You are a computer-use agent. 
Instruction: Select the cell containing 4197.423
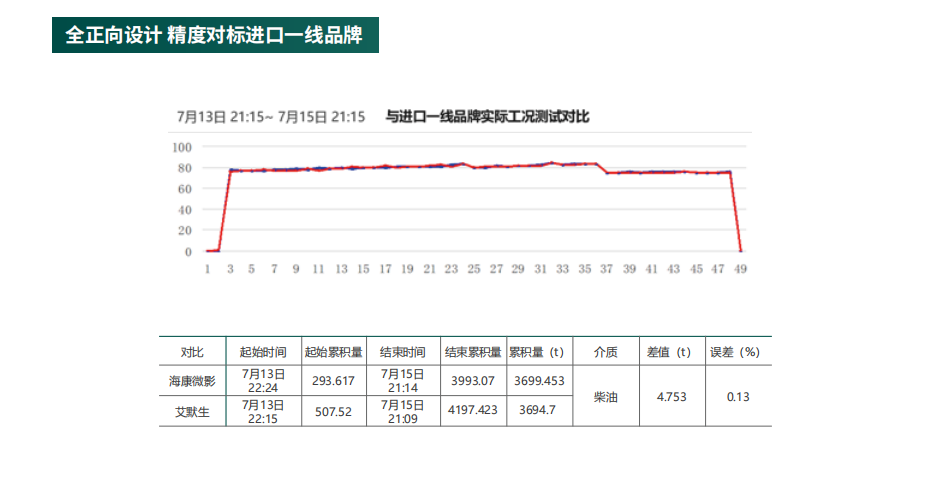[x=473, y=411]
